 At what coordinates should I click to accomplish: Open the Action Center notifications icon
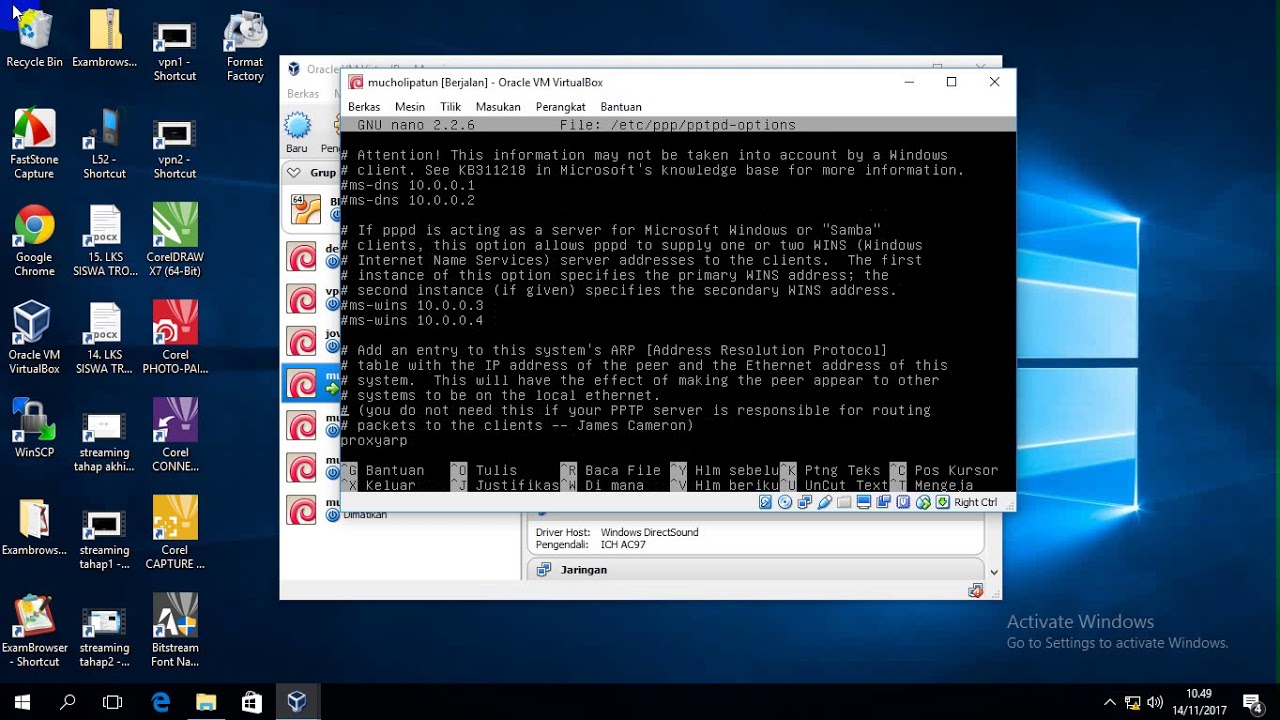tap(1251, 702)
